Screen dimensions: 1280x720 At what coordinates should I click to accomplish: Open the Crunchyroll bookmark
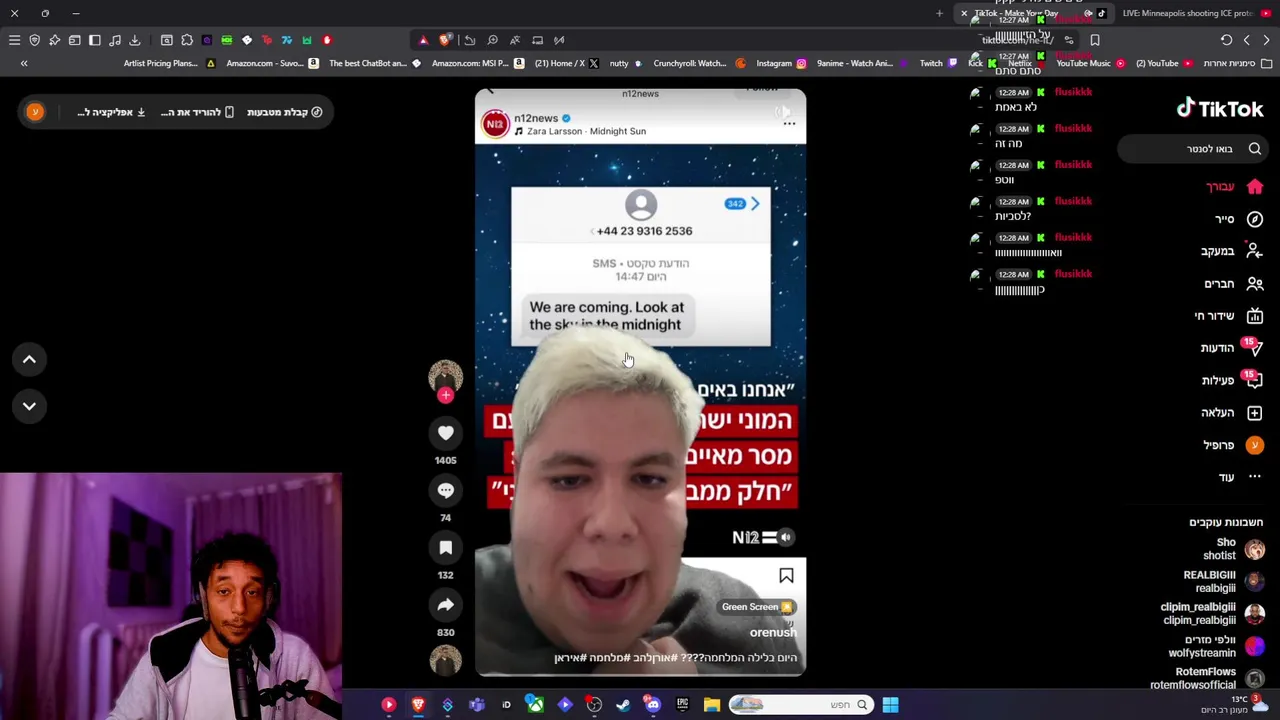point(700,63)
